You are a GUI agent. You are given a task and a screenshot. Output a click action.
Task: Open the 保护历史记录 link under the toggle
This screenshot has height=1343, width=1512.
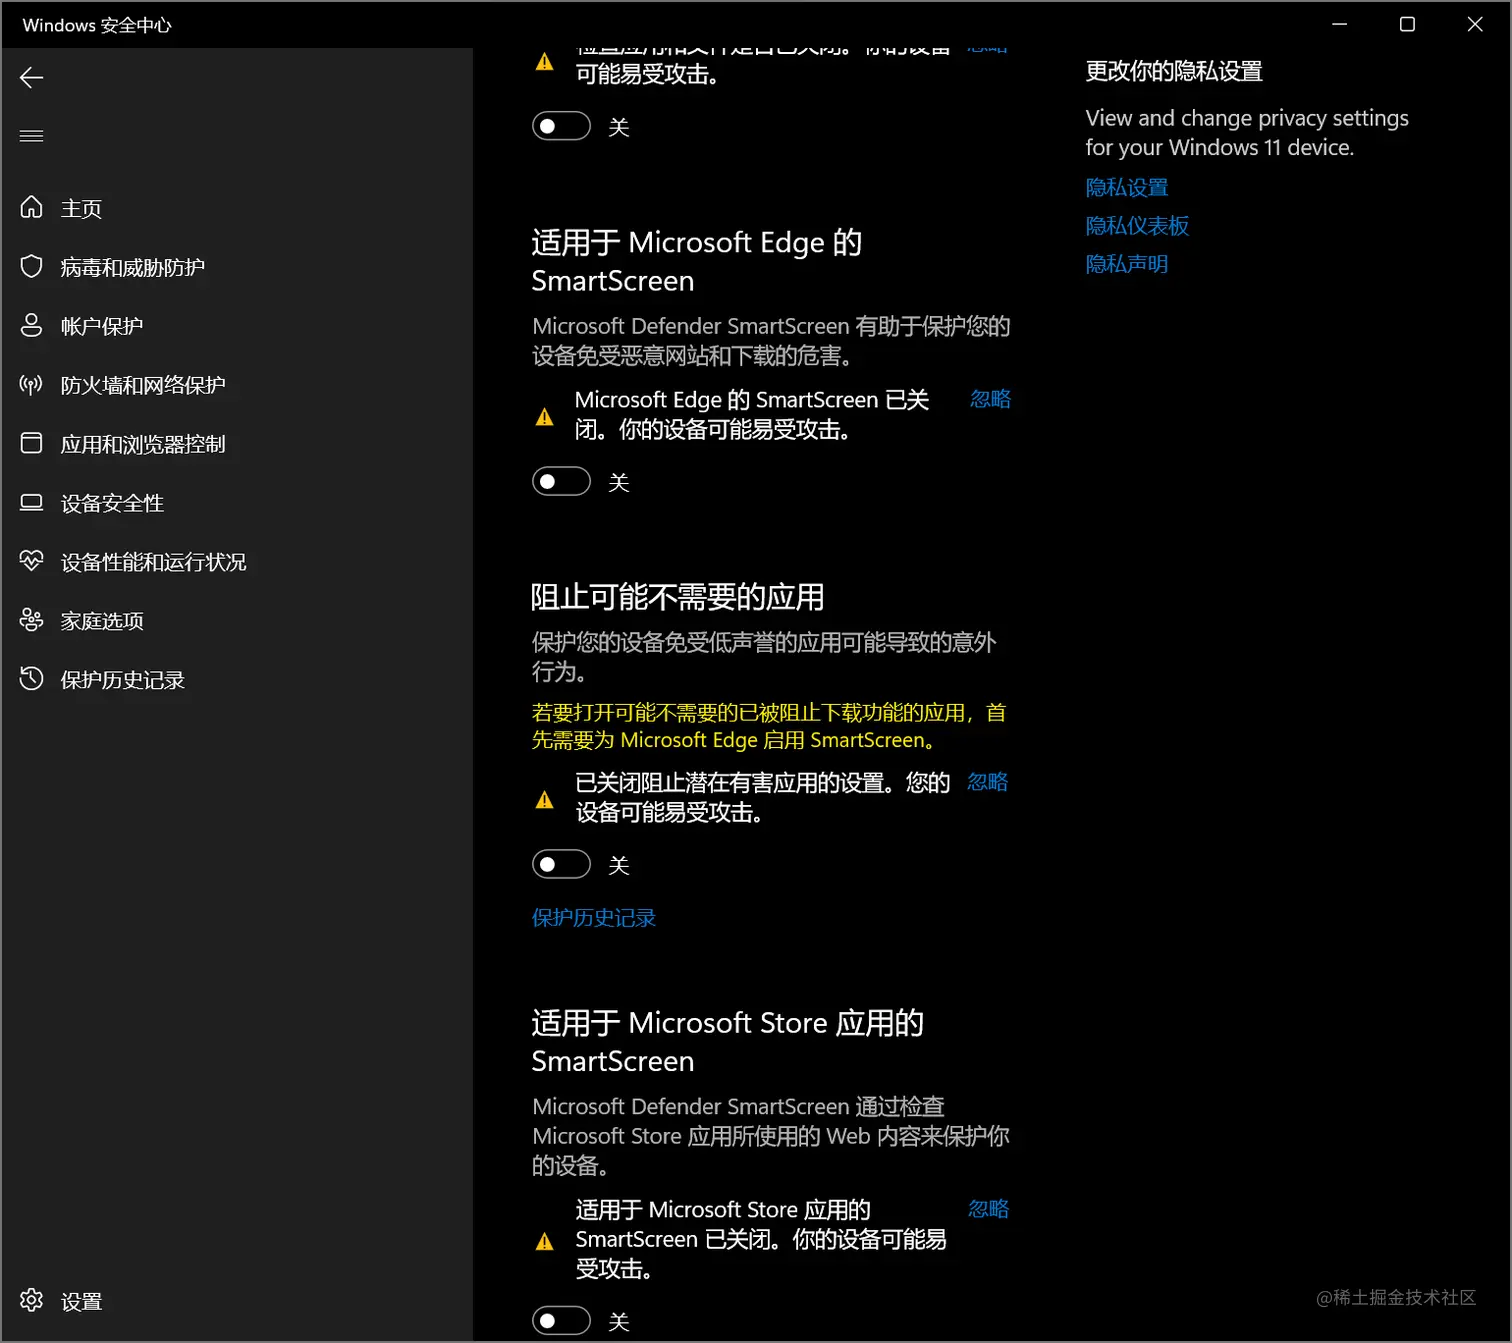[594, 918]
